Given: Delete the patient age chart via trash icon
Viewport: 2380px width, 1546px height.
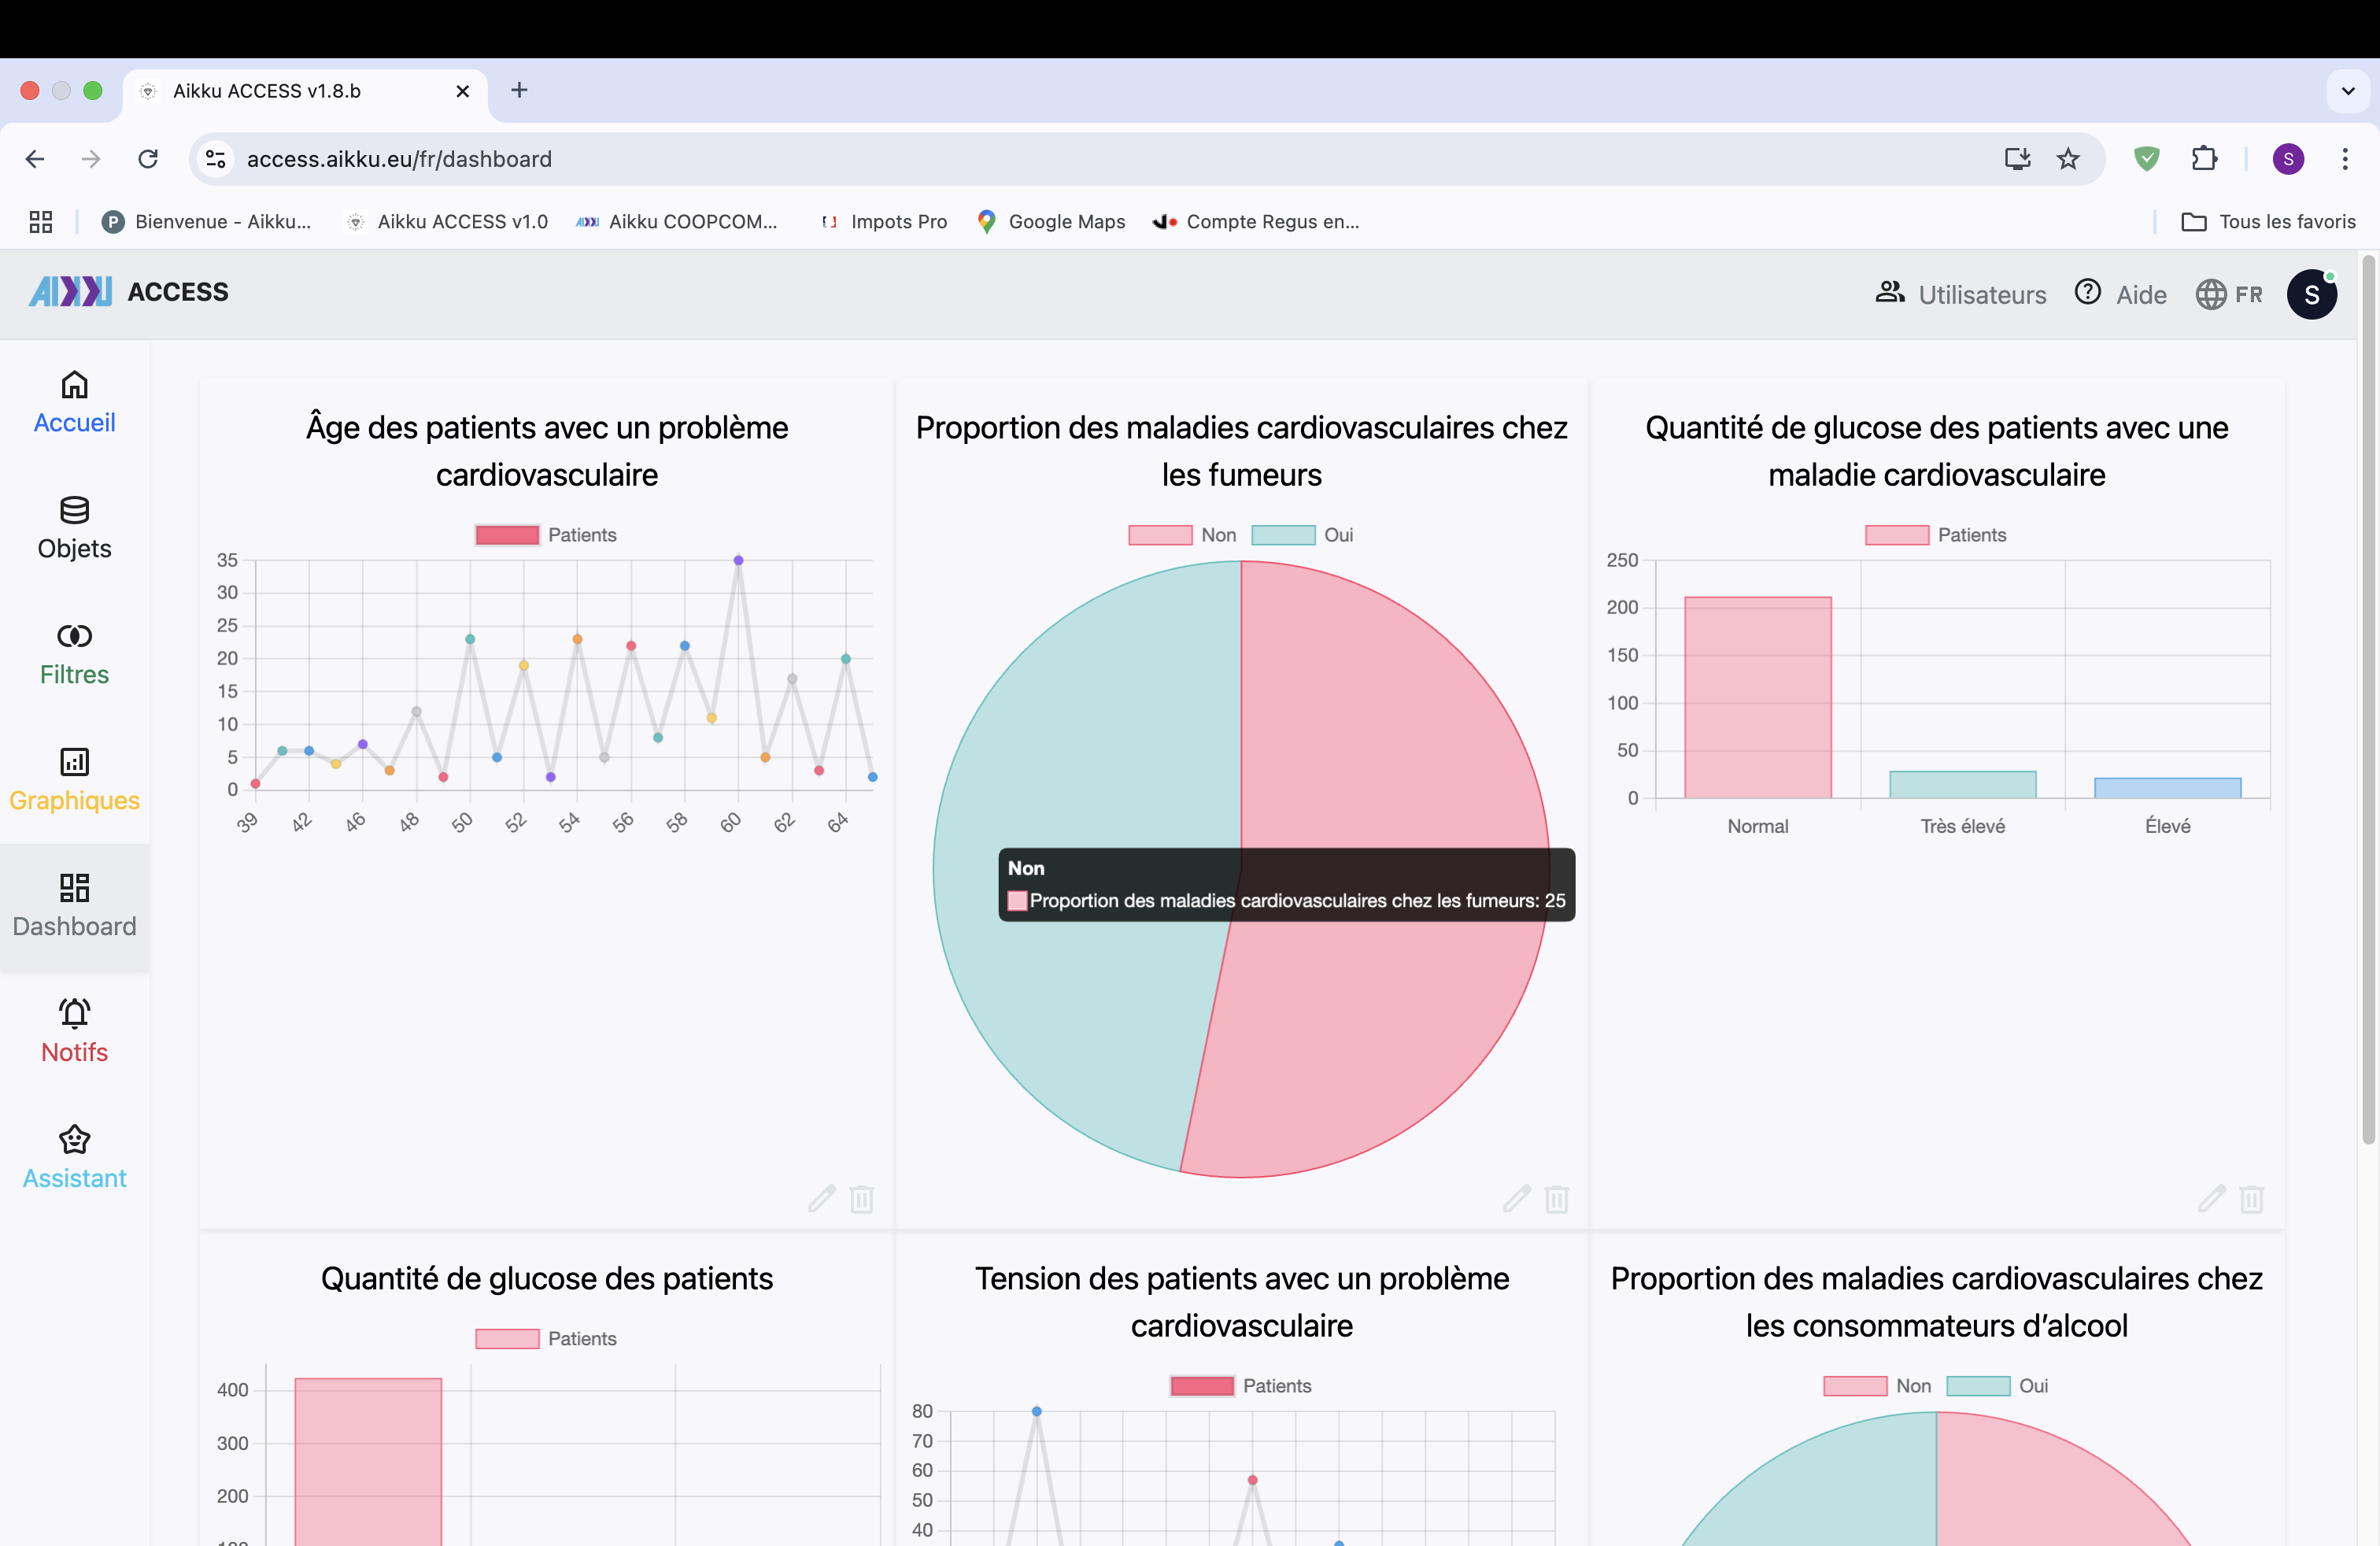Looking at the screenshot, I should click(862, 1198).
